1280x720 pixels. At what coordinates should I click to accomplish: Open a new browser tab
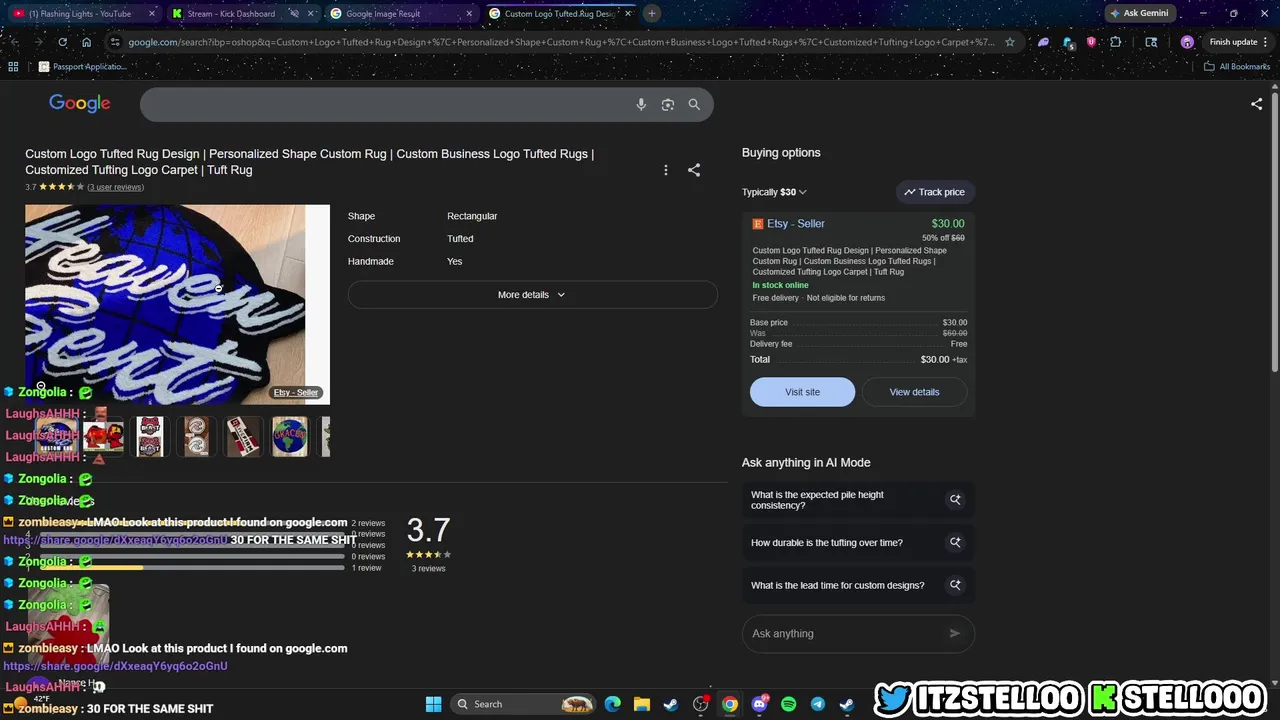[651, 14]
